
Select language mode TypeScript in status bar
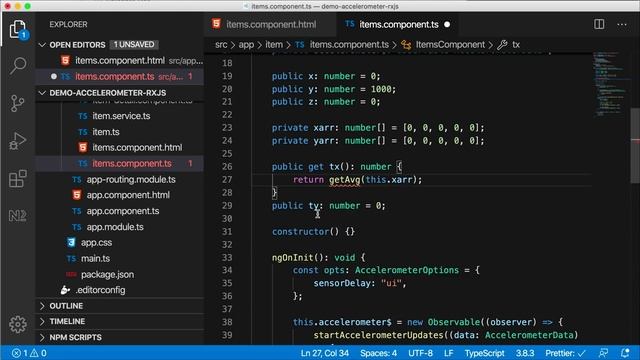point(484,353)
